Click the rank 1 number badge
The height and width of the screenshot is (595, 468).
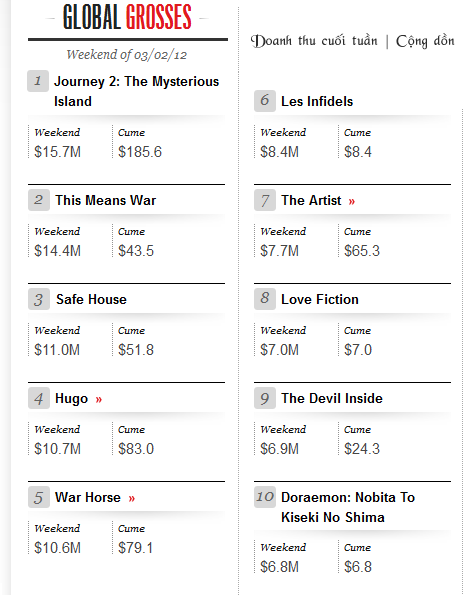[x=38, y=81]
